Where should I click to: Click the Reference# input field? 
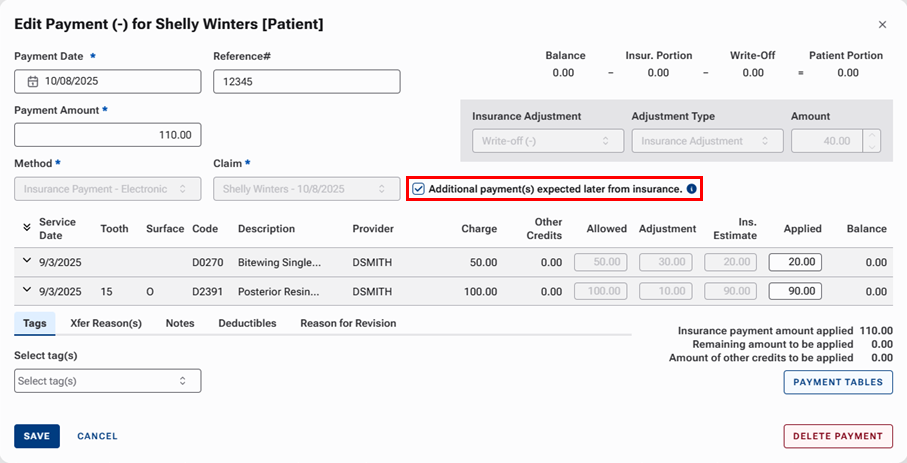(306, 81)
